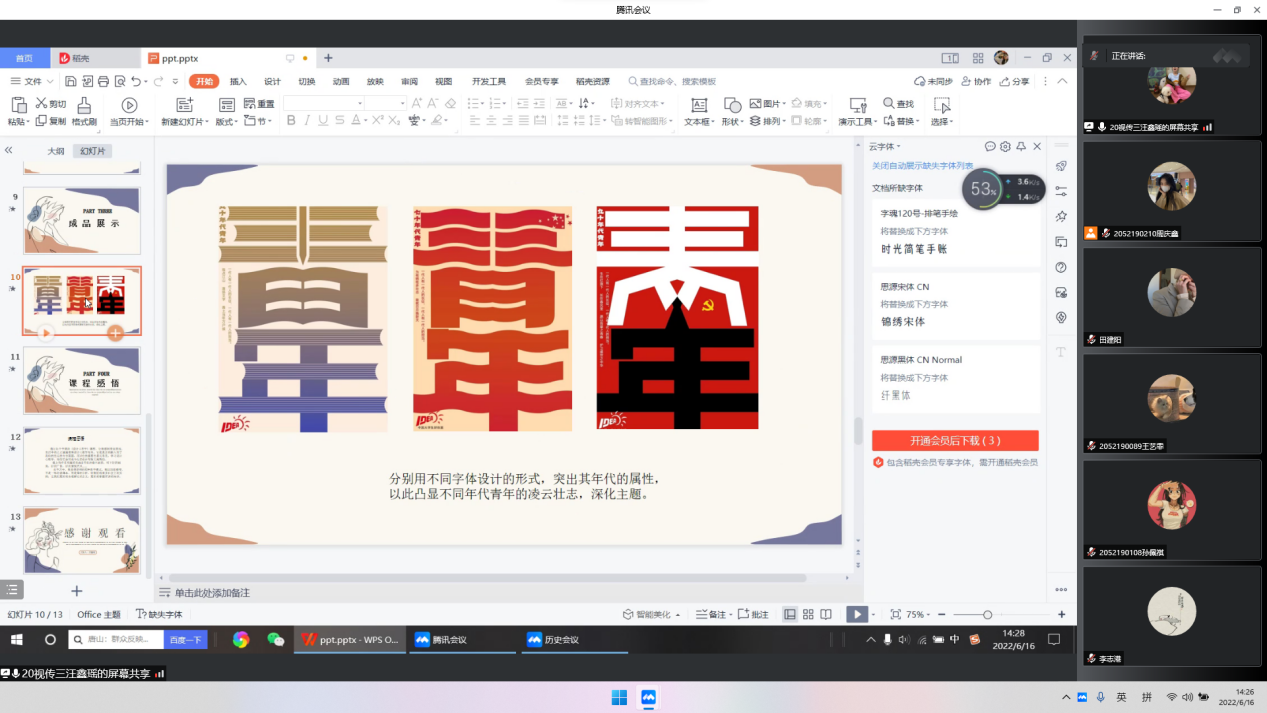1267x713 pixels.
Task: Switch to the 首页 home tab
Action: tap(24, 58)
